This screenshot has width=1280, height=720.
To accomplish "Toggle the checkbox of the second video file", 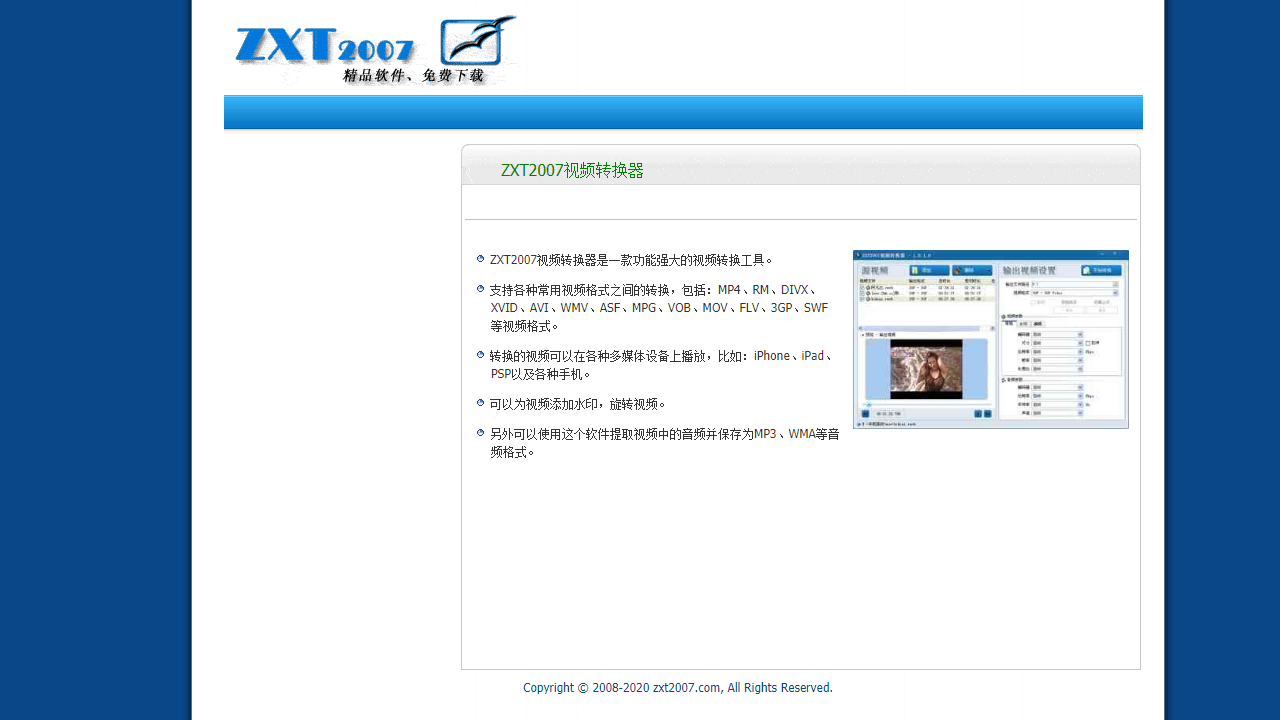I will click(x=861, y=294).
